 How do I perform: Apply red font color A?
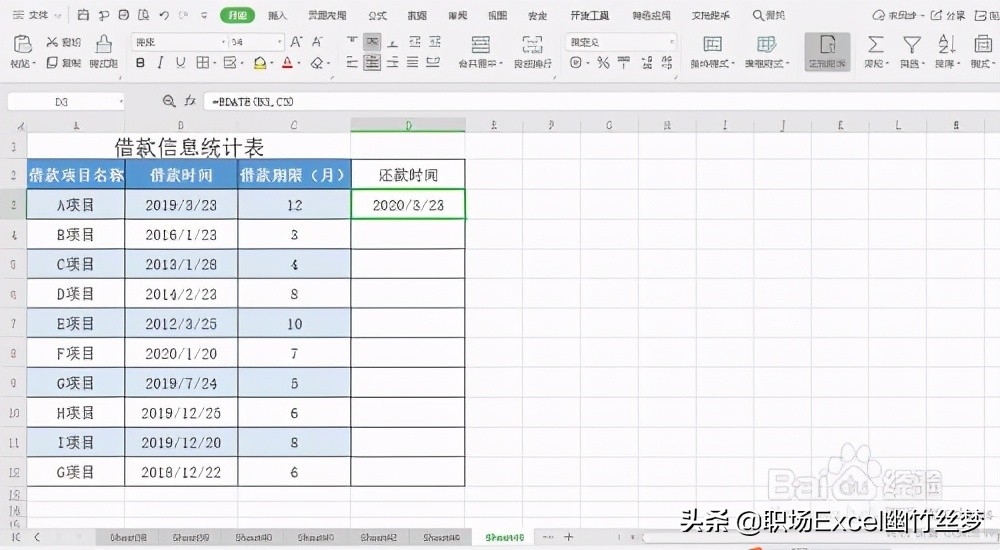pos(288,63)
